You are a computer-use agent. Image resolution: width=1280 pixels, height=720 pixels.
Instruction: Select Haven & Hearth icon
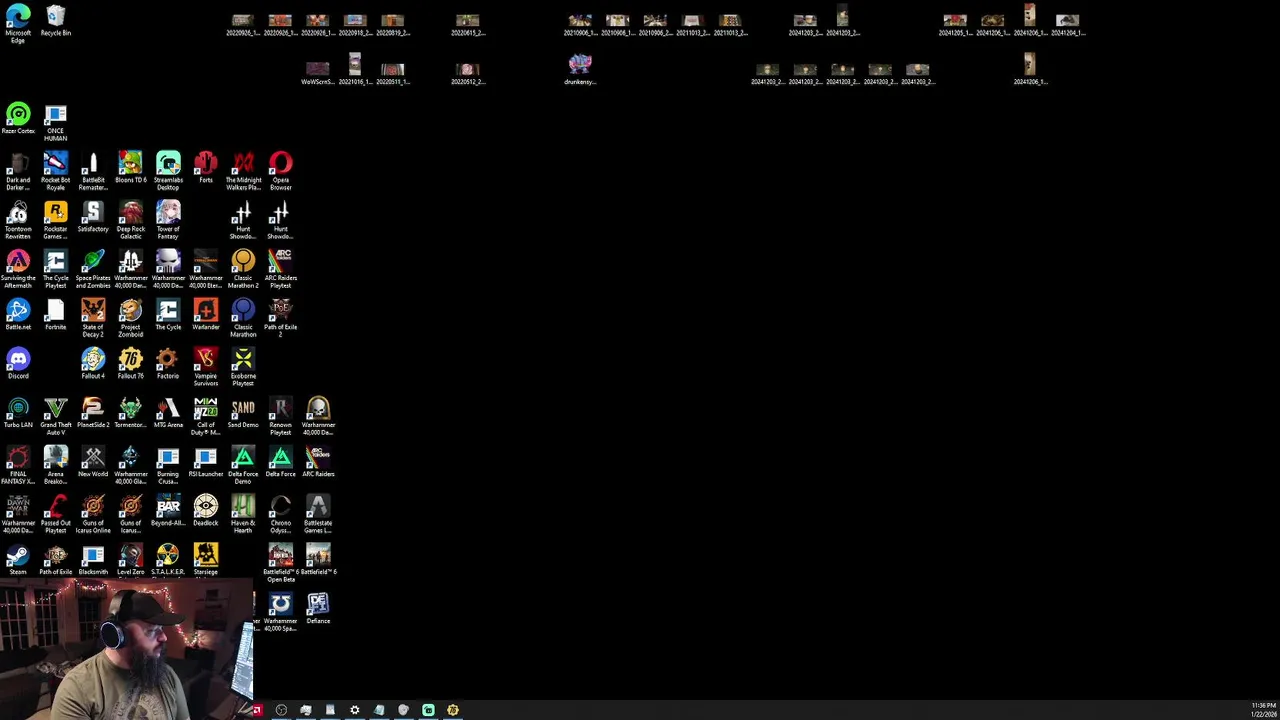click(x=243, y=514)
